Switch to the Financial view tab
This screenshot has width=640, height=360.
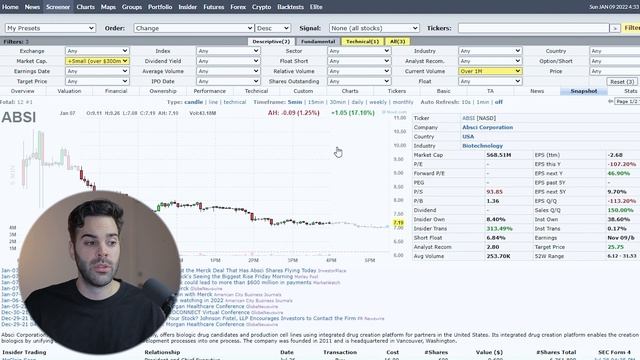coord(116,91)
